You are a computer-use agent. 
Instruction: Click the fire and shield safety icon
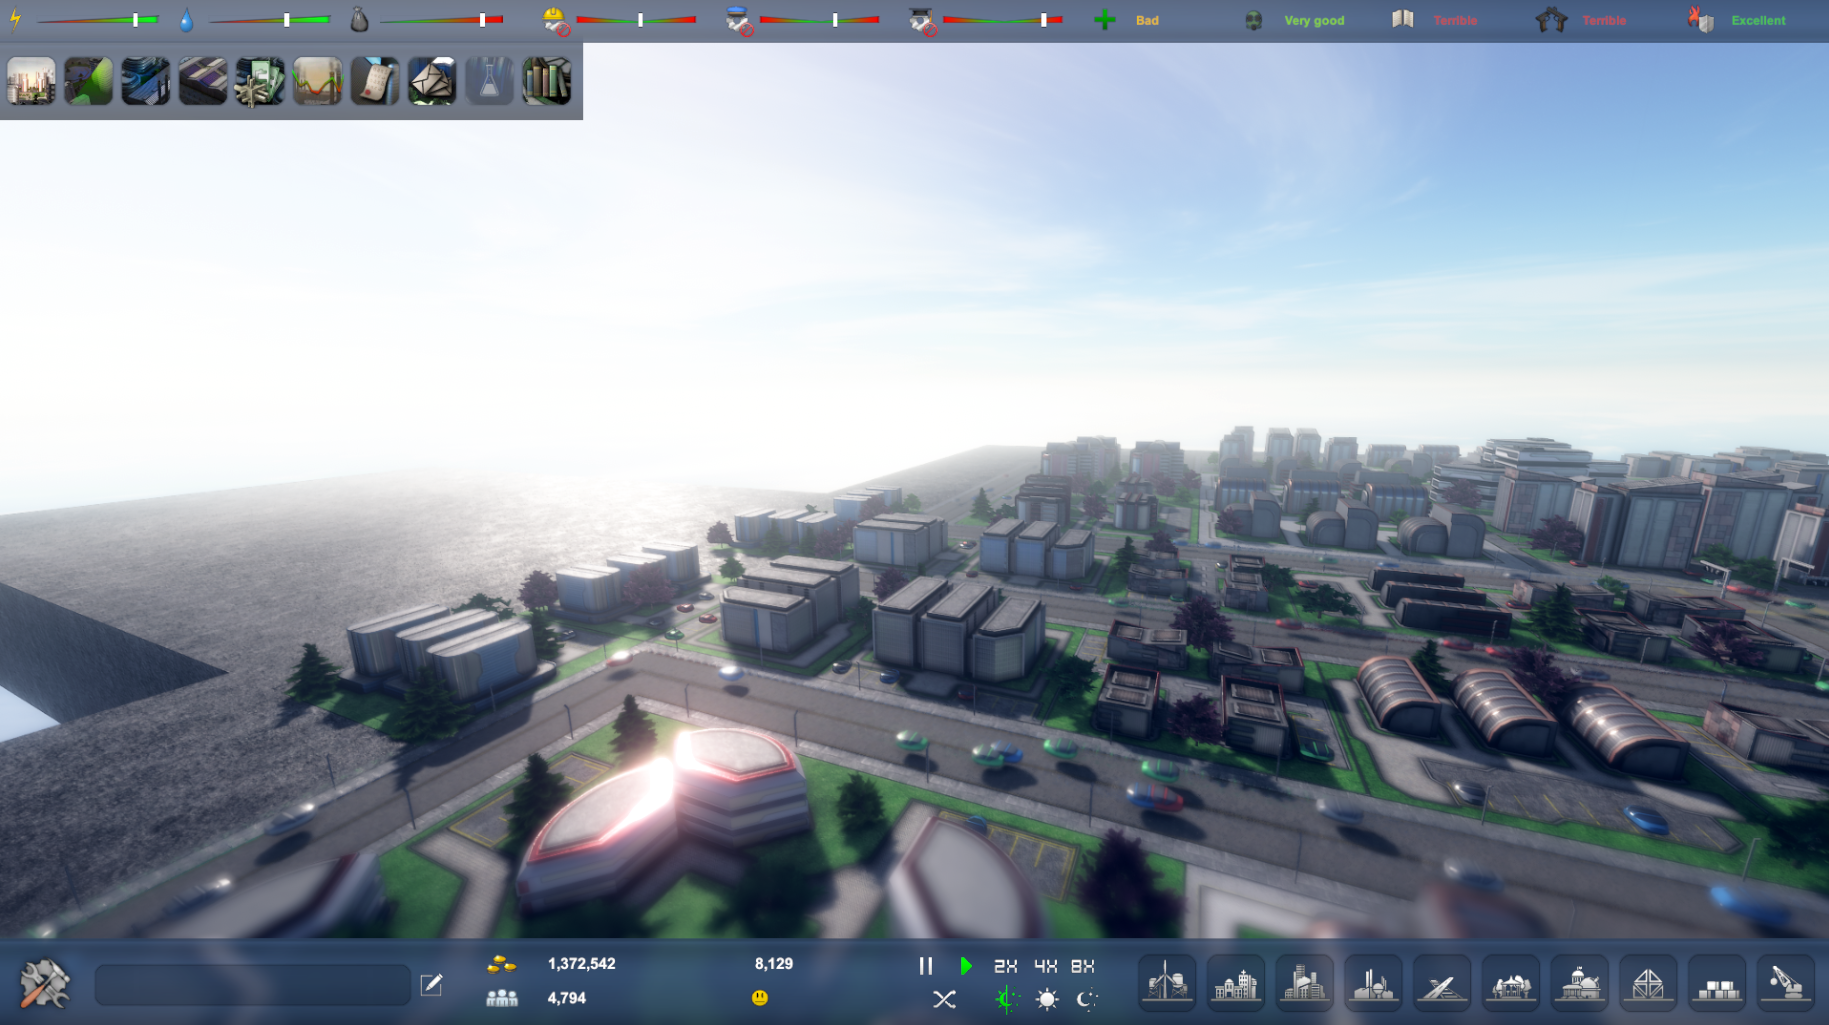[1700, 19]
